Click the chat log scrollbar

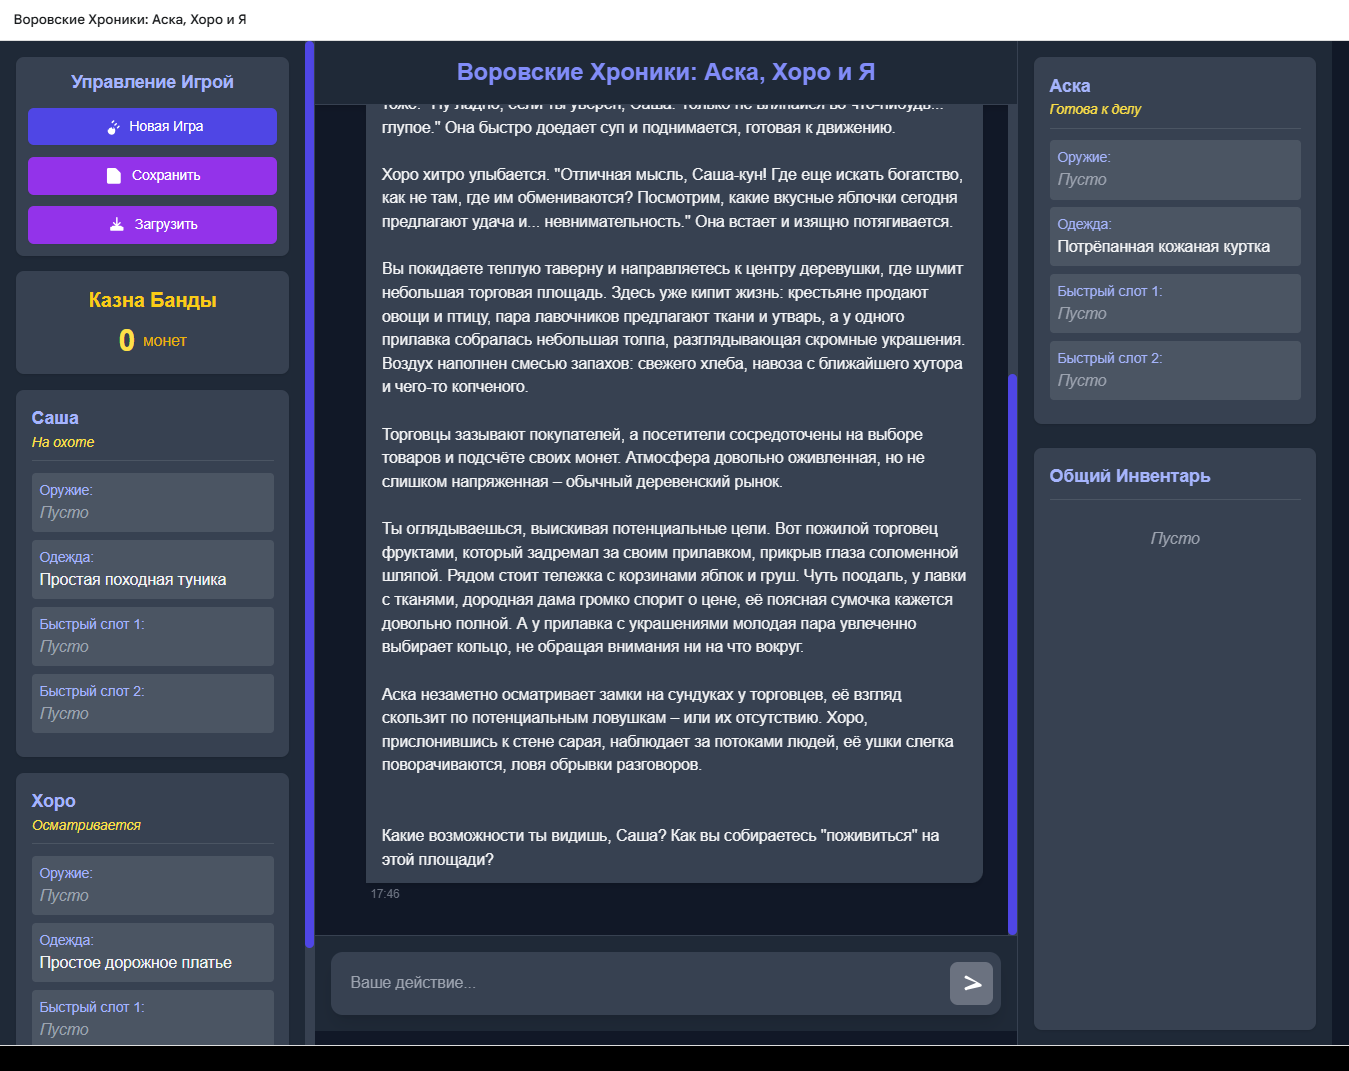1012,655
